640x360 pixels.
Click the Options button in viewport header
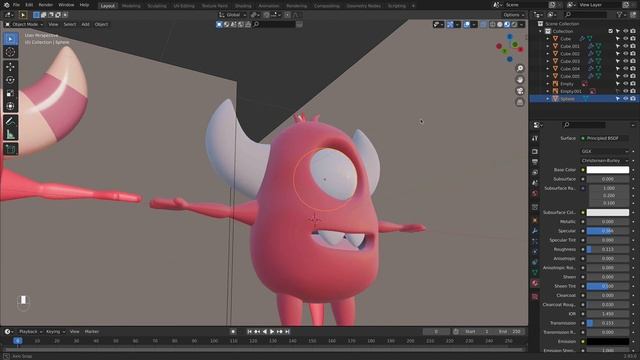tap(513, 15)
